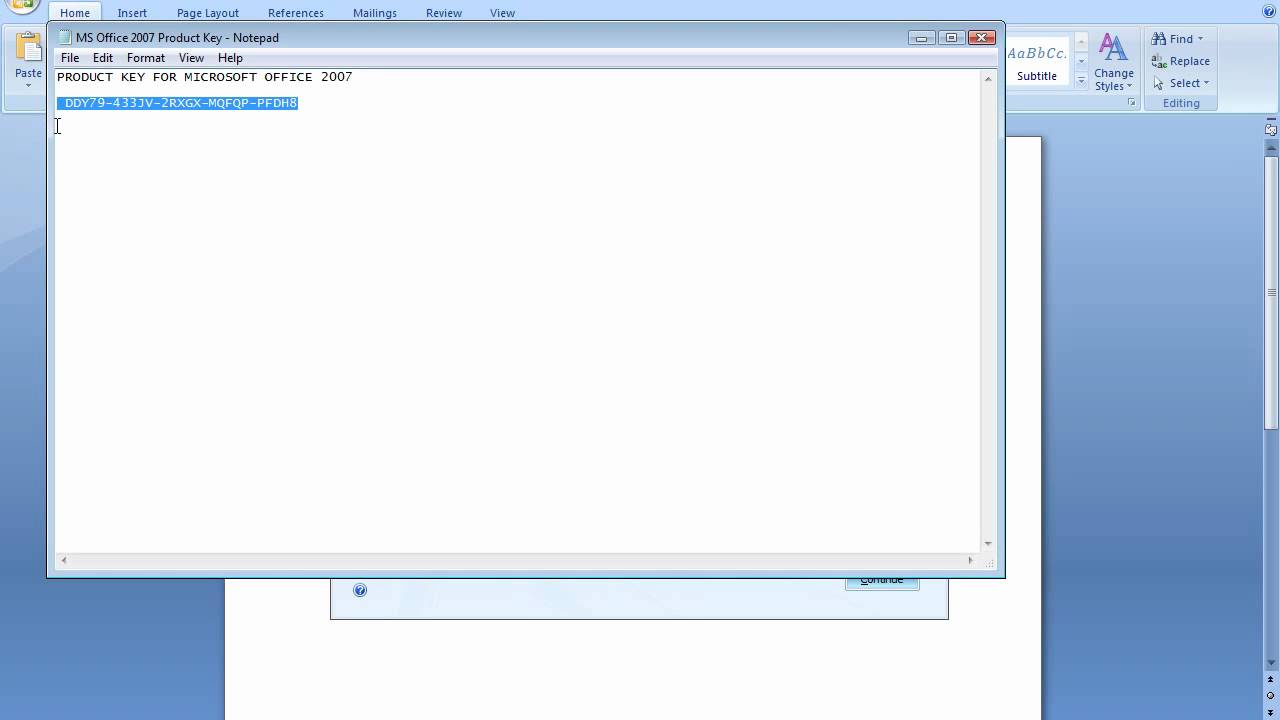Click the help icon in activation dialog
The height and width of the screenshot is (720, 1280).
(360, 590)
